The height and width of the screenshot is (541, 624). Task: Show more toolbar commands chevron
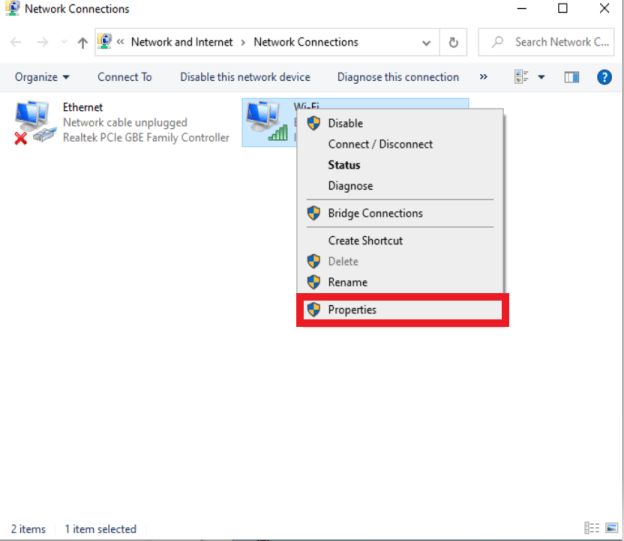coord(484,76)
